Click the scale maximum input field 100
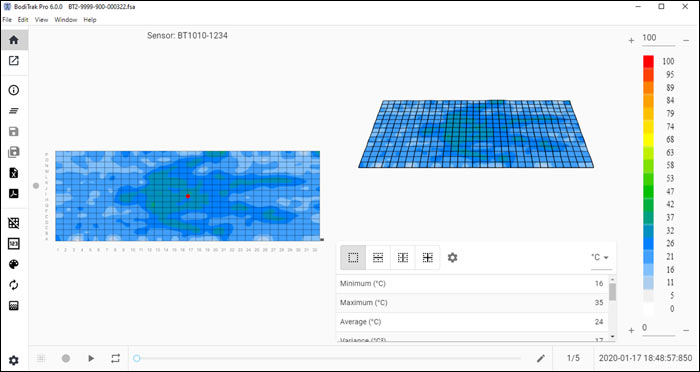700x372 pixels. 658,39
